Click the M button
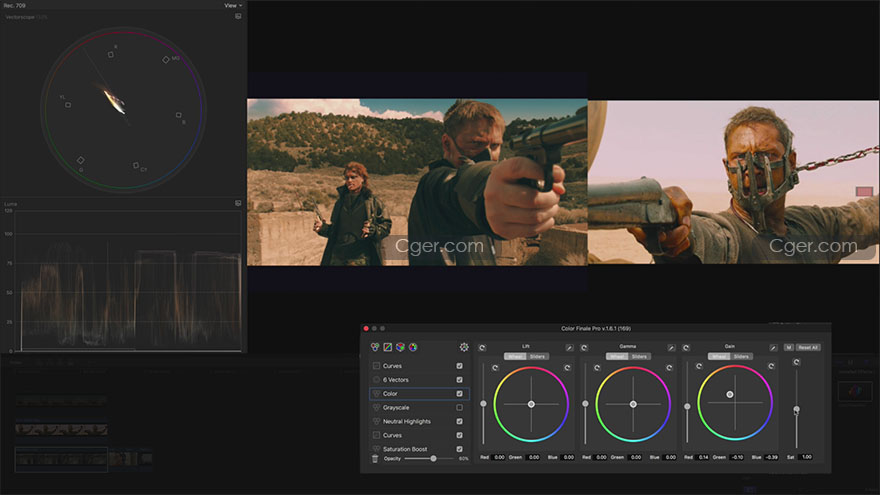Screen dimensions: 880x495 pyautogui.click(x=789, y=347)
